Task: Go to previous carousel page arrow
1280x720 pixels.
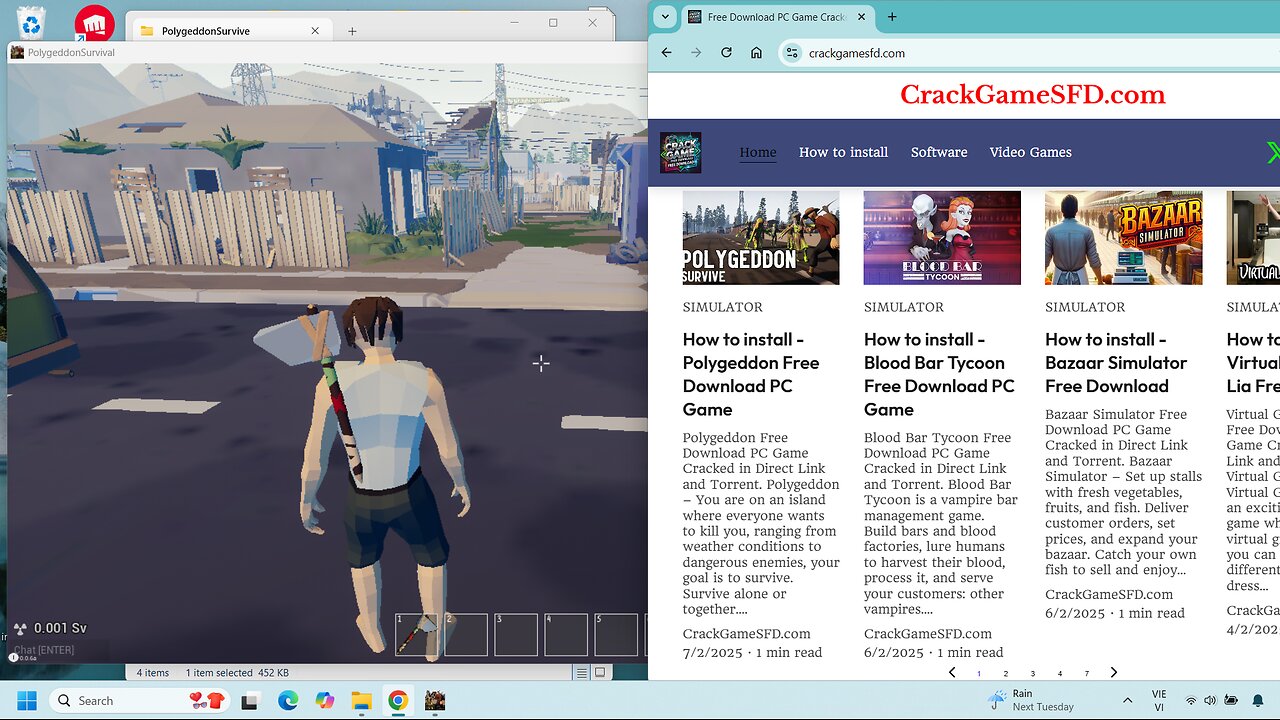Action: tap(952, 673)
